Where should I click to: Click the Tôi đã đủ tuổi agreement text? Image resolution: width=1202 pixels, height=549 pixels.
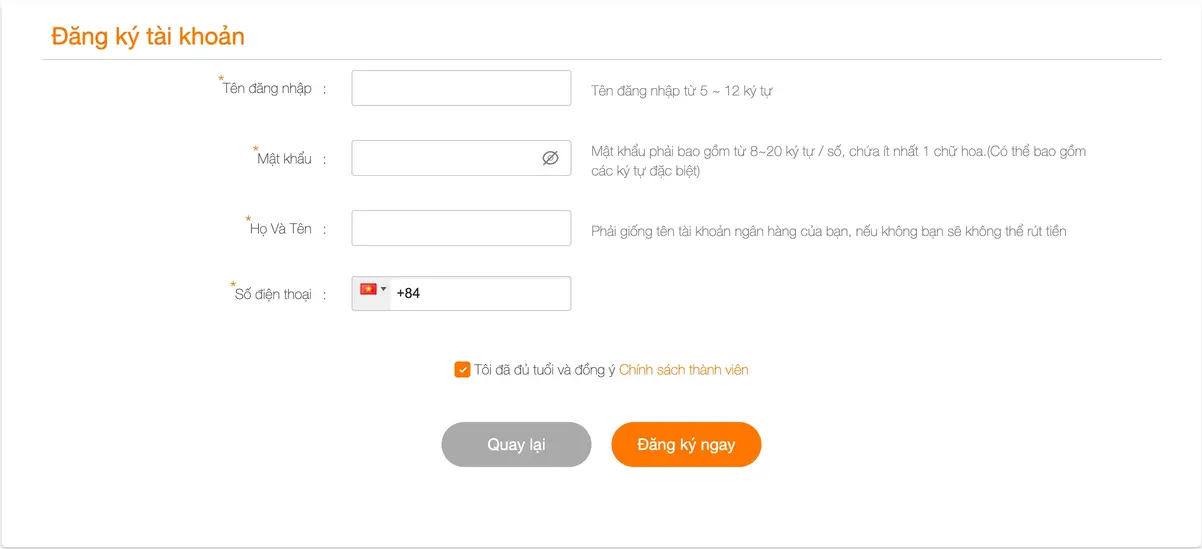click(544, 370)
